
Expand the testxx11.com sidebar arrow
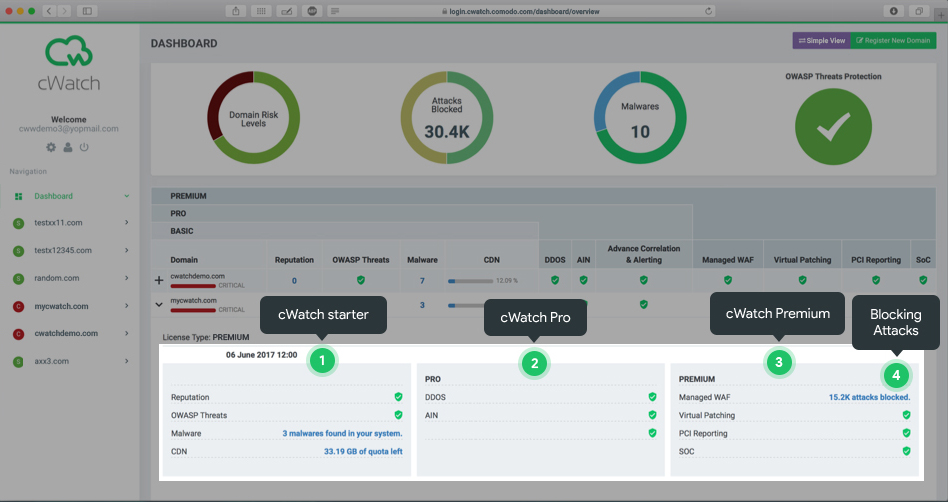click(127, 223)
